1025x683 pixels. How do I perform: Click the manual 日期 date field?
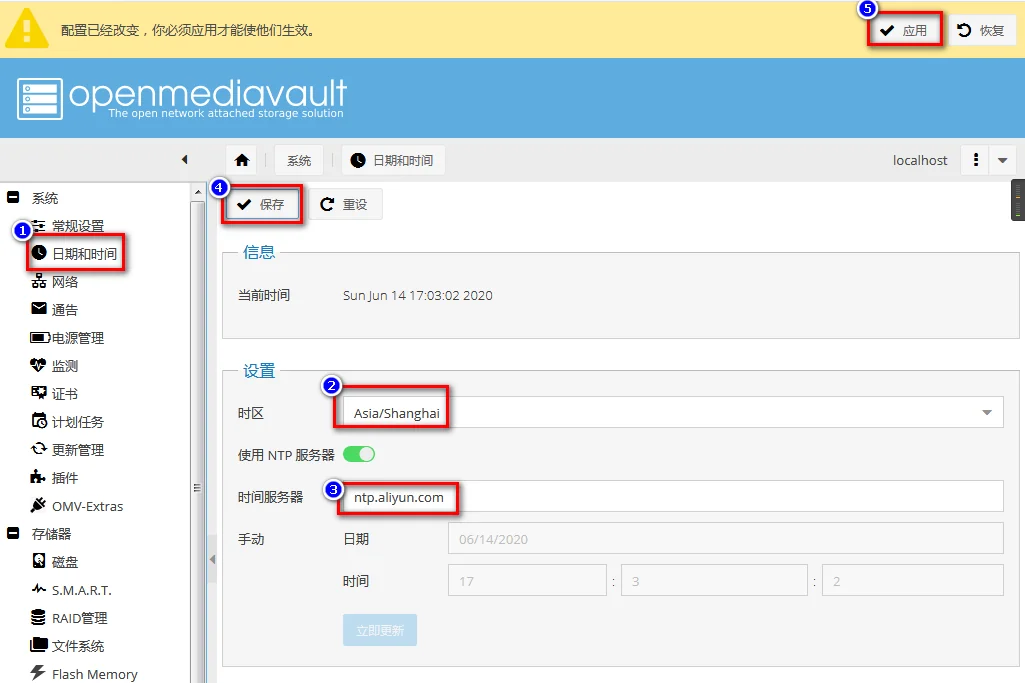coord(726,539)
